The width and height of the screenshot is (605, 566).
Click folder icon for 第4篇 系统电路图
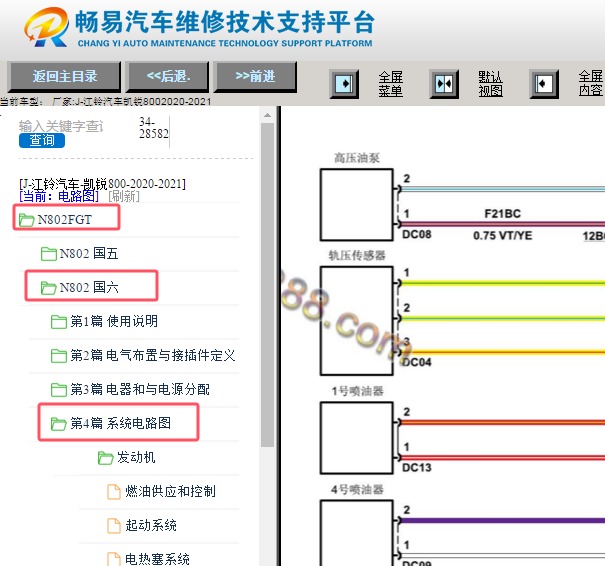click(59, 424)
